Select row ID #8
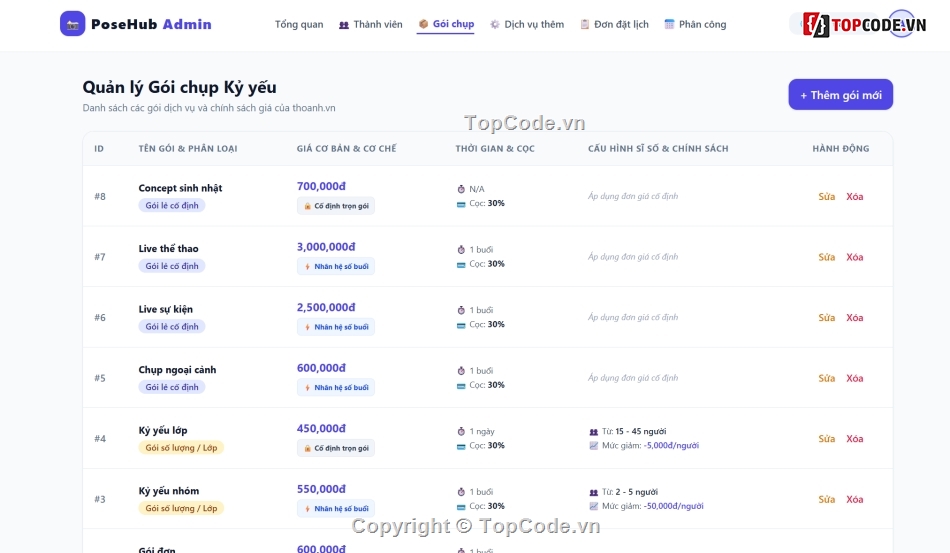 [100, 196]
